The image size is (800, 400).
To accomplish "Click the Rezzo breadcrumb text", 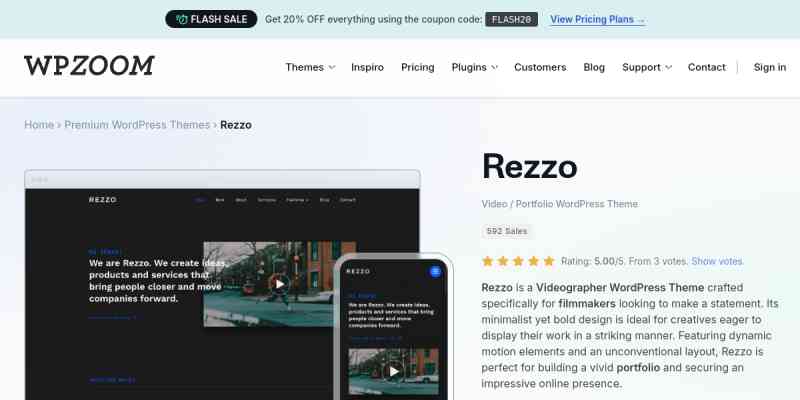I will (x=236, y=125).
